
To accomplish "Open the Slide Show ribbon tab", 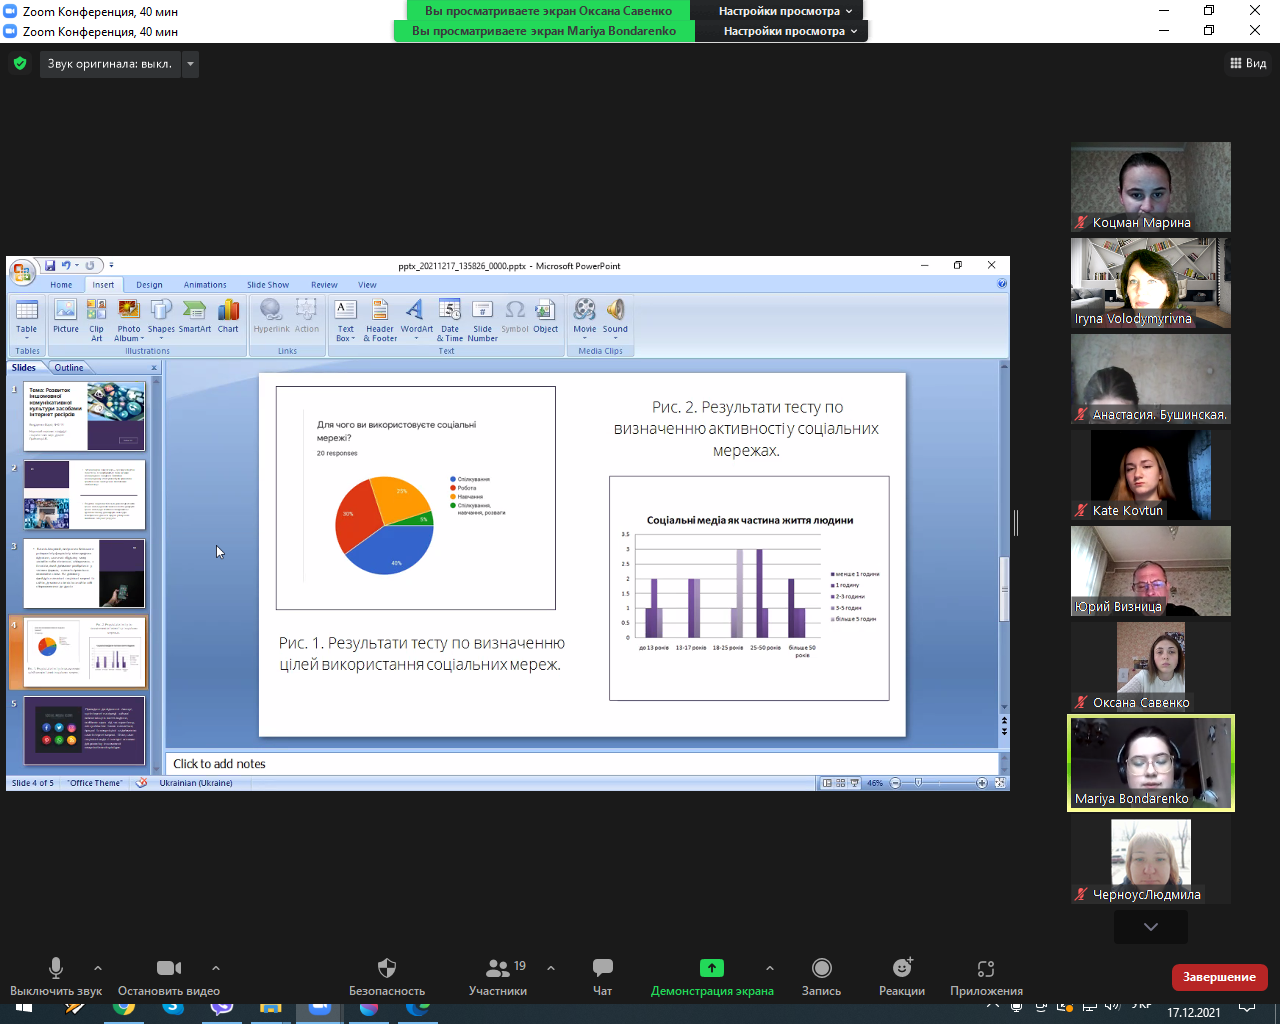I will [x=268, y=285].
